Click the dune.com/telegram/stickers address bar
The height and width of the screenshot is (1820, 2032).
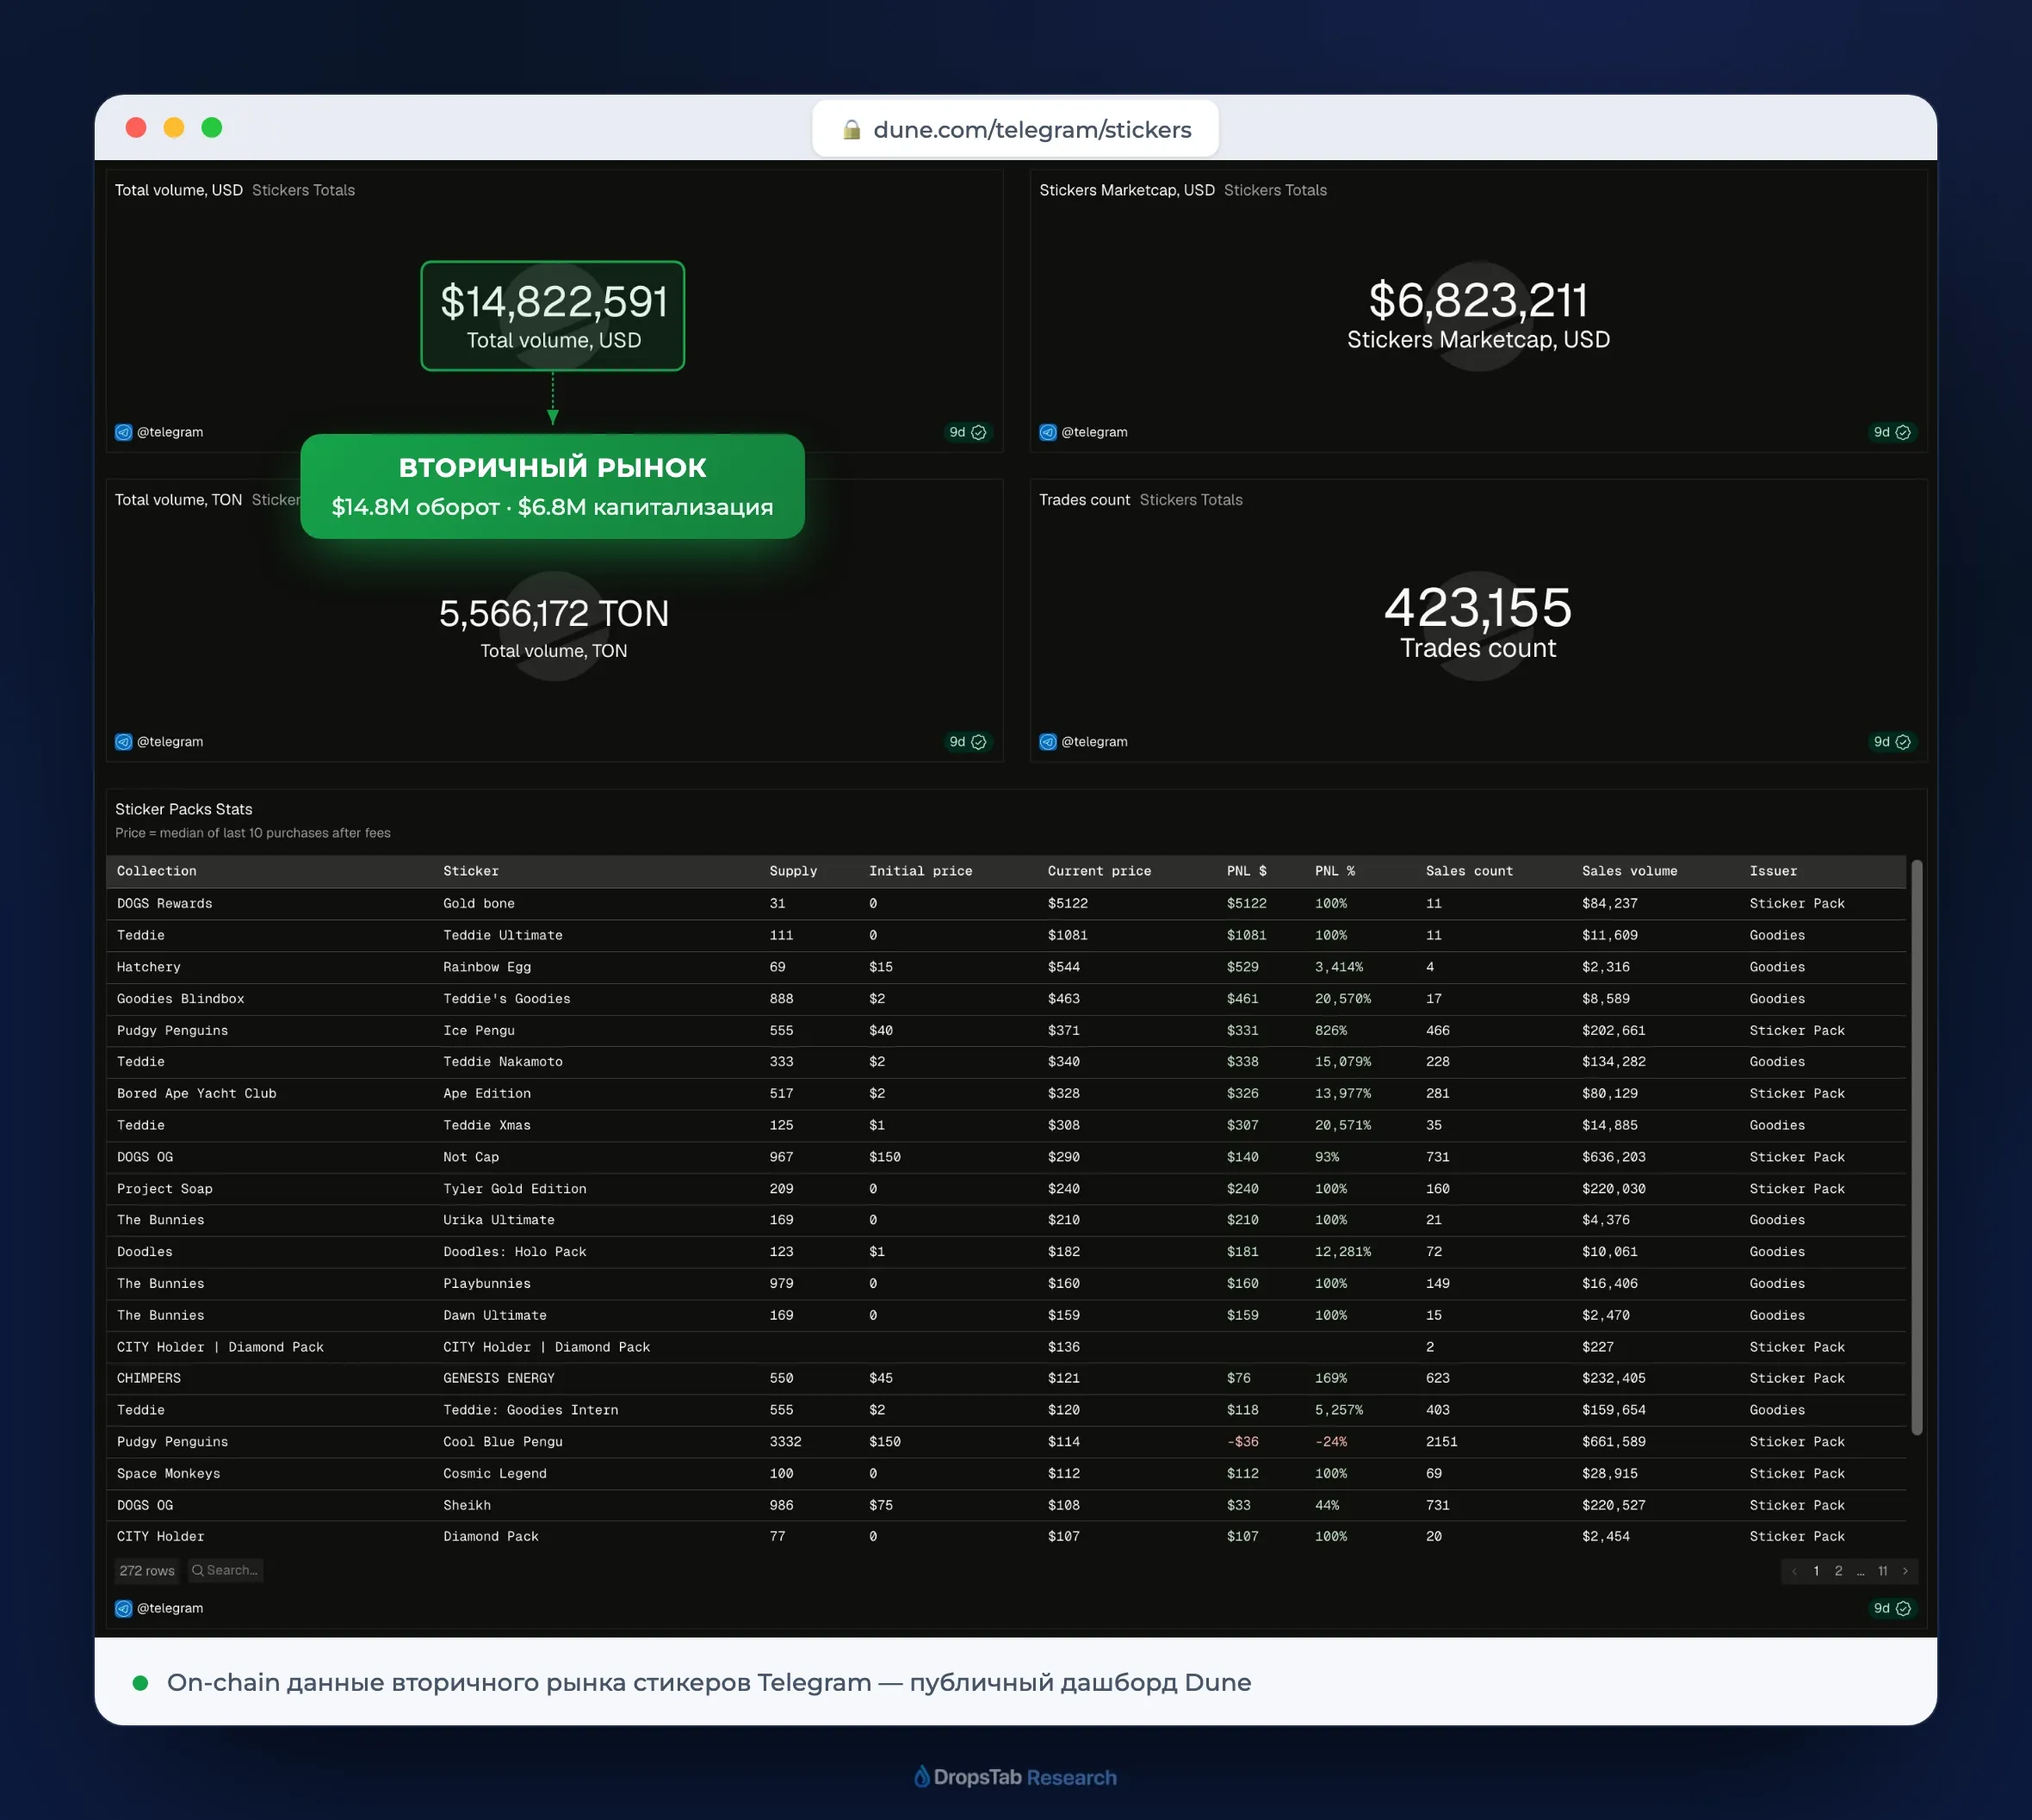[1016, 129]
